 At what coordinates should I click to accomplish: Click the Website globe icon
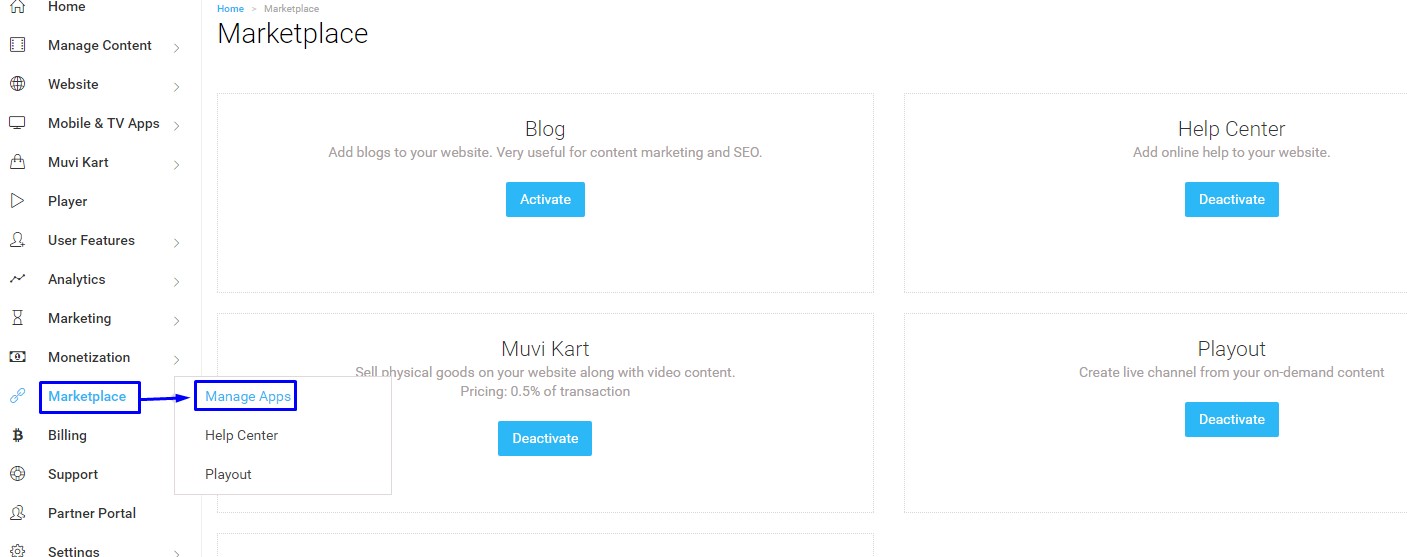coord(17,84)
